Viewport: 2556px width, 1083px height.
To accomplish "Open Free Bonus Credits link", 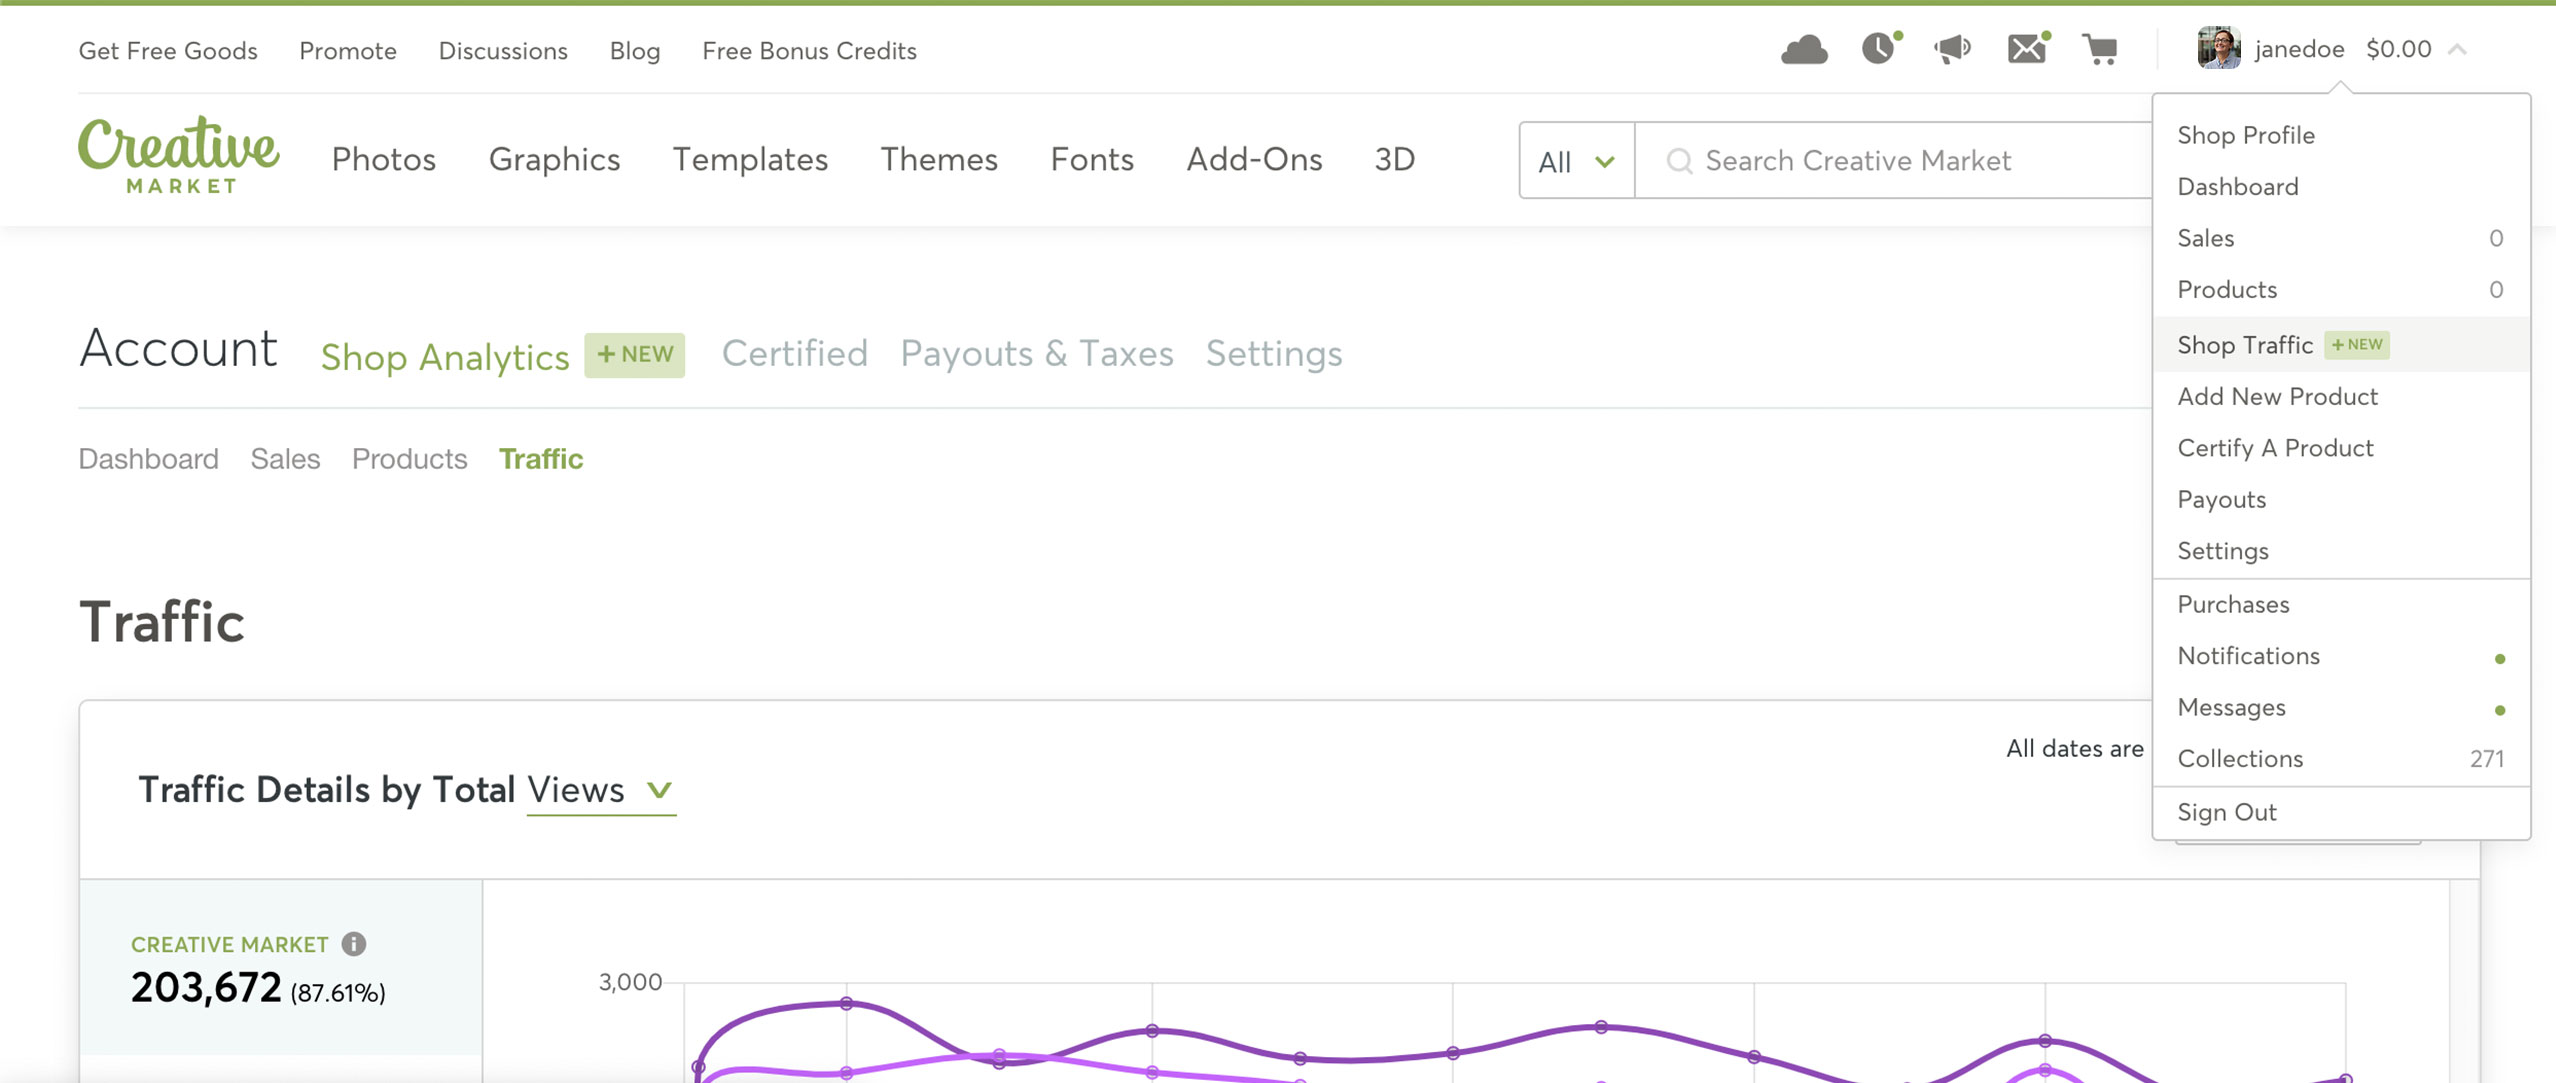I will coord(809,50).
